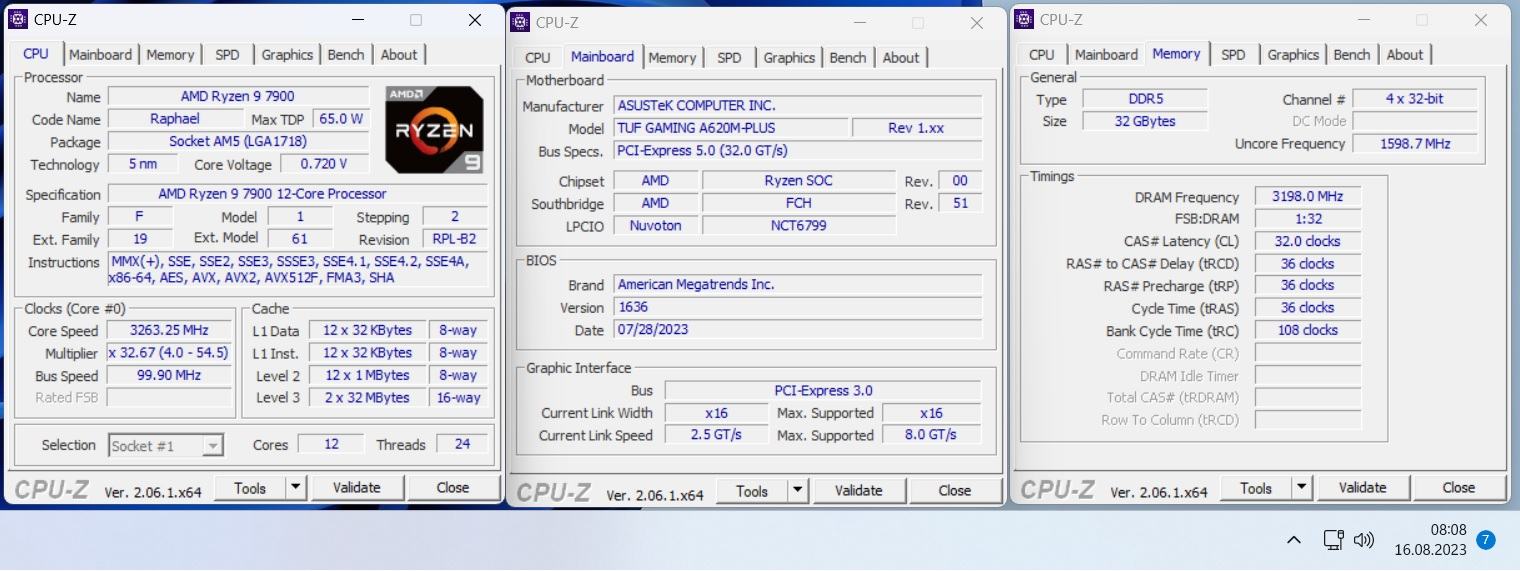Switch to the CPU tab in the Mainboard window
The width and height of the screenshot is (1520, 571).
tap(537, 58)
